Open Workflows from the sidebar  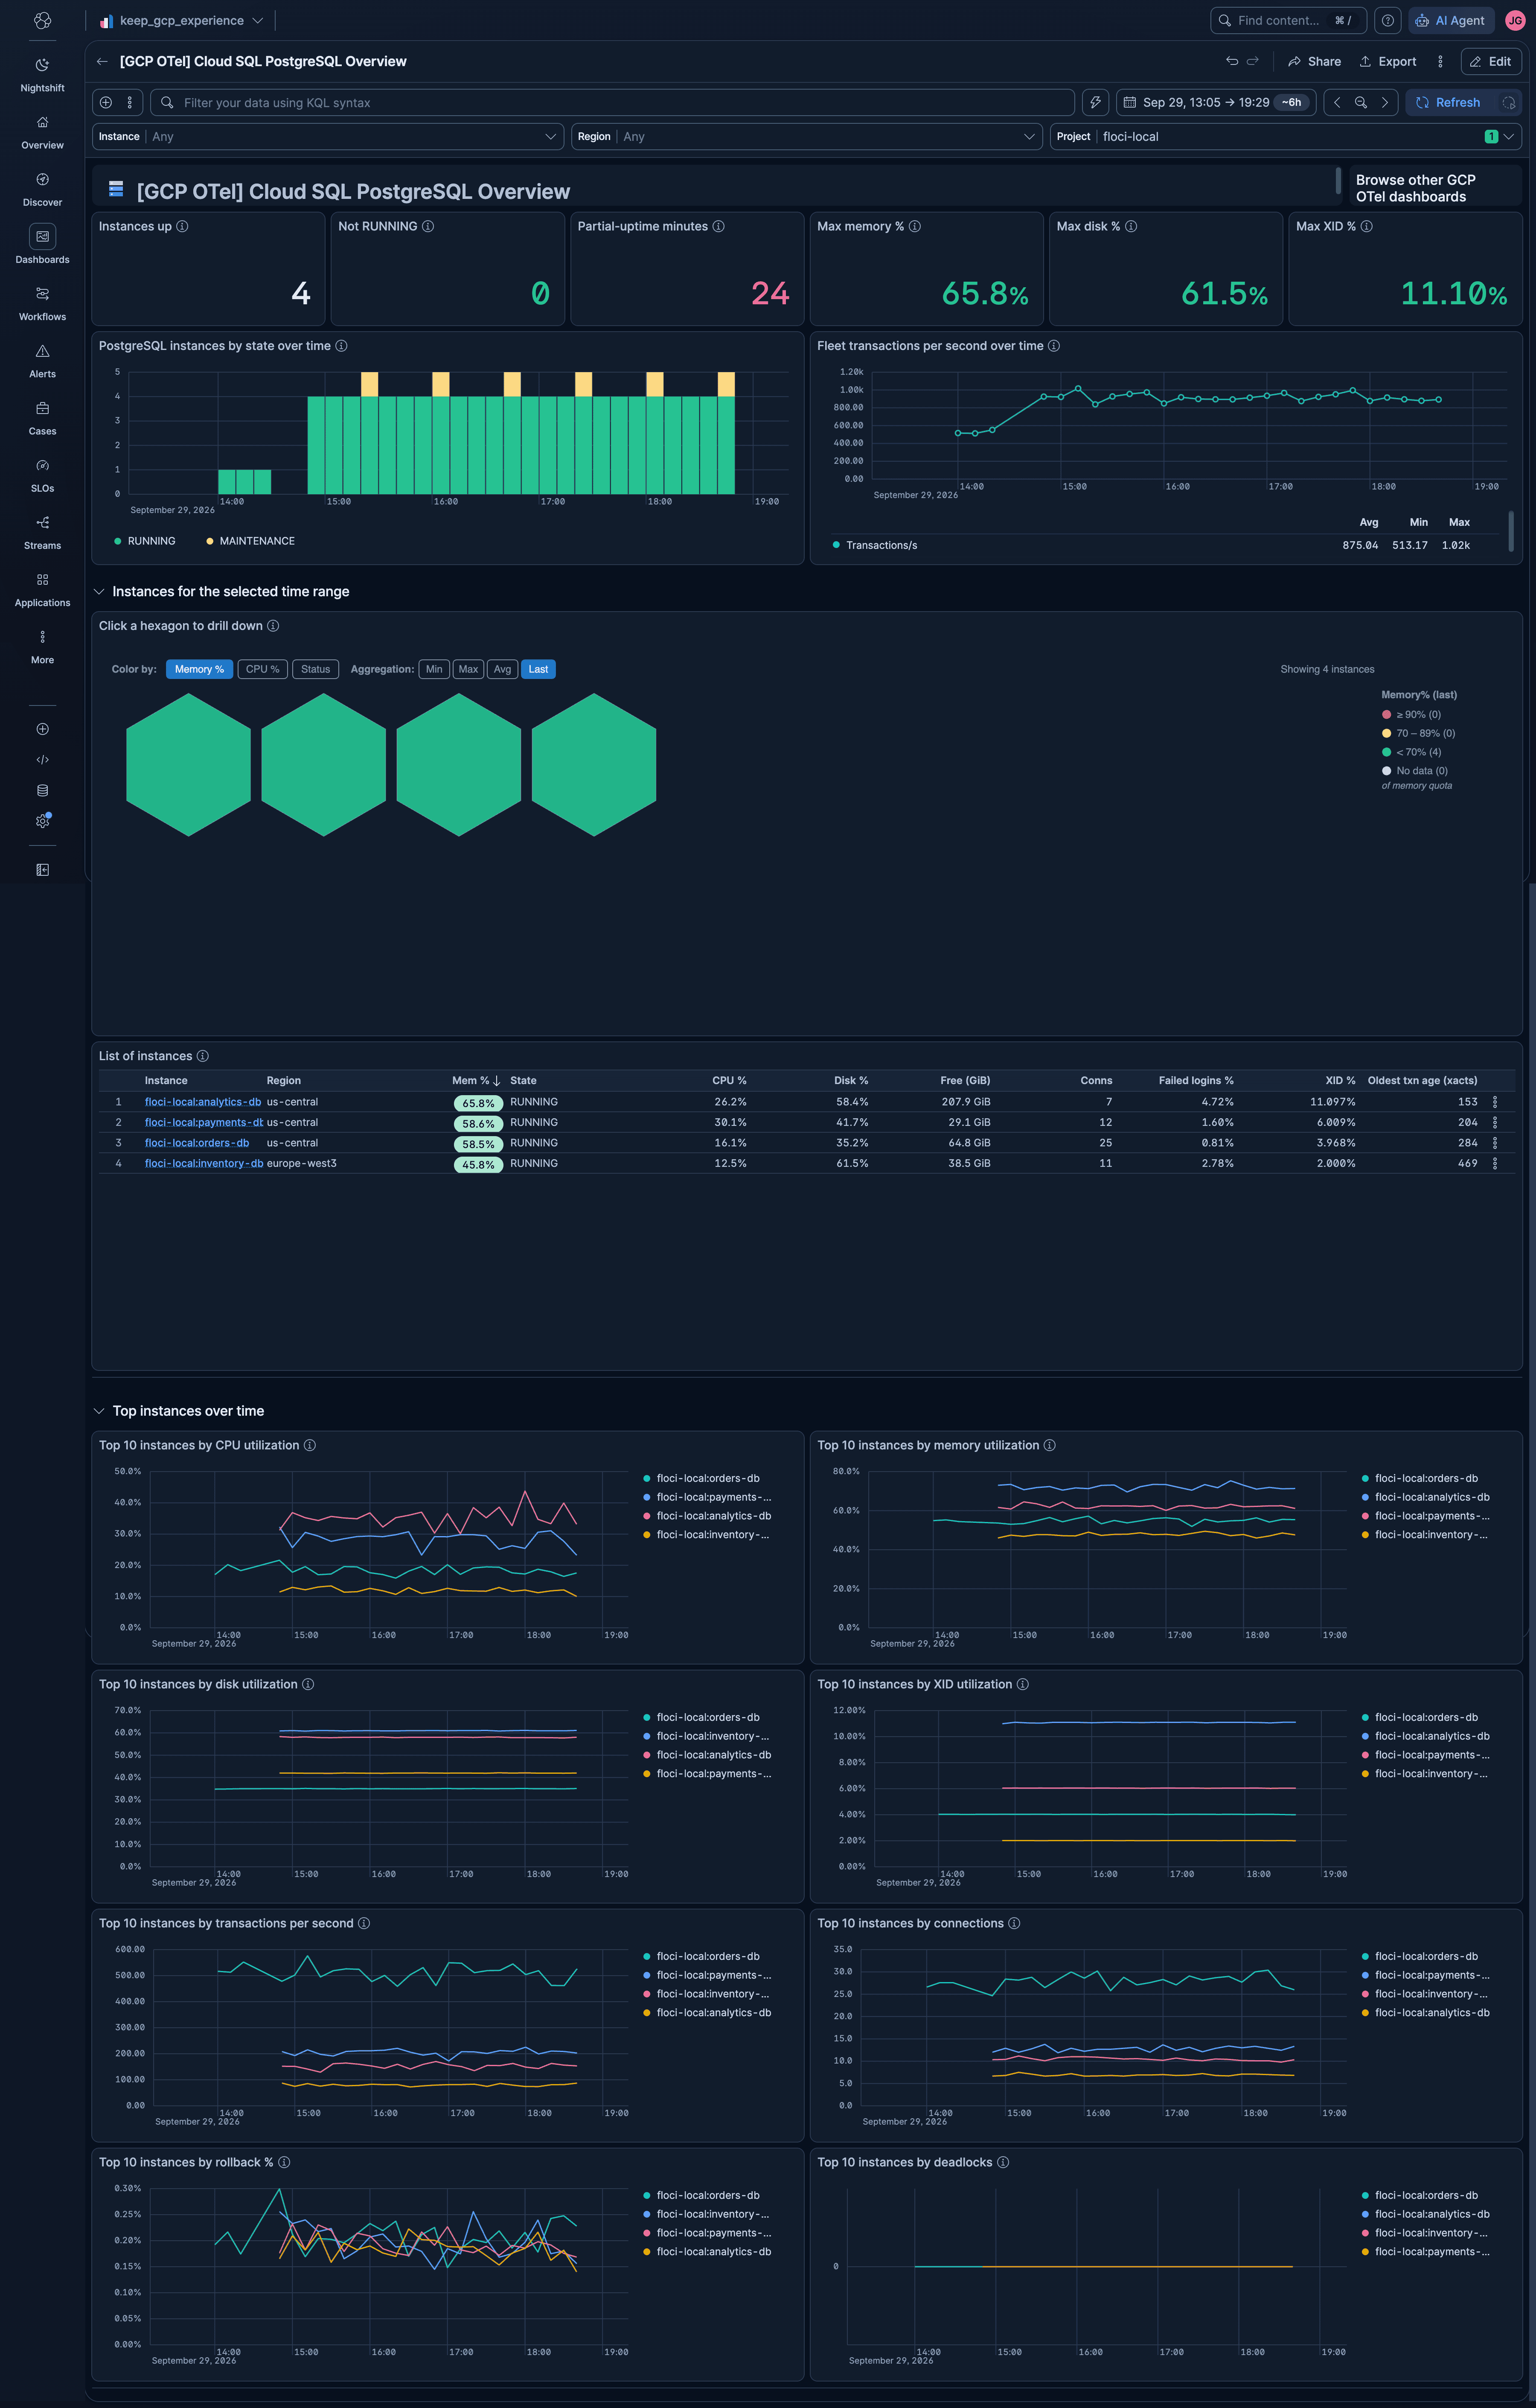point(42,304)
